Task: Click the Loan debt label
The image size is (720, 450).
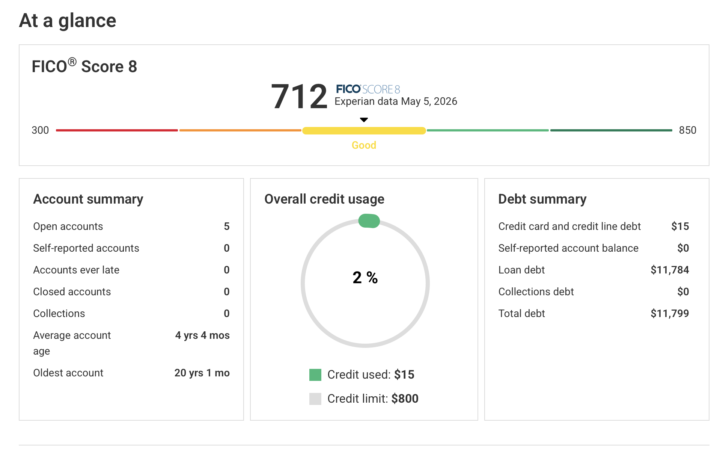Action: (x=521, y=270)
